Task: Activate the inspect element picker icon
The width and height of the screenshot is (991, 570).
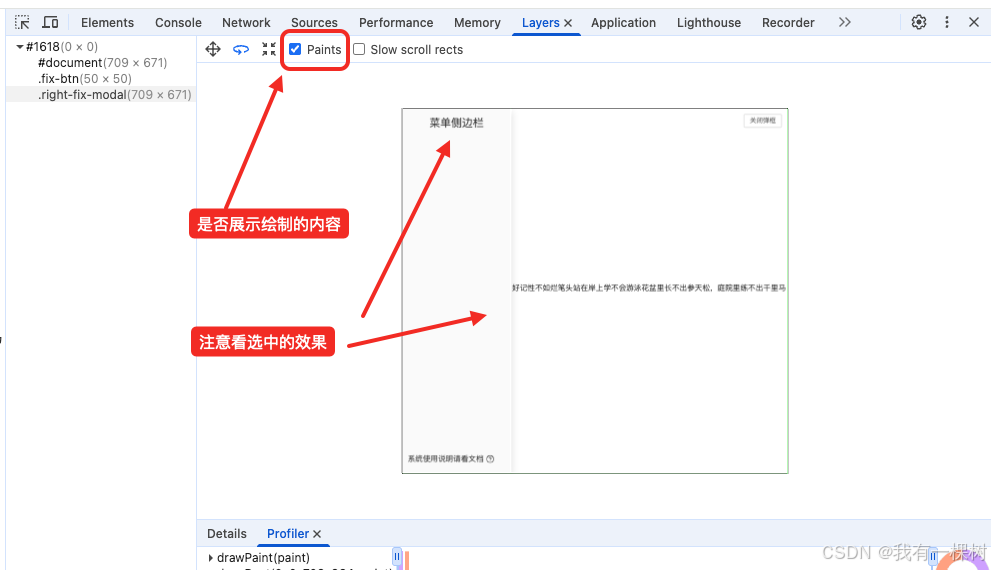Action: 22,23
